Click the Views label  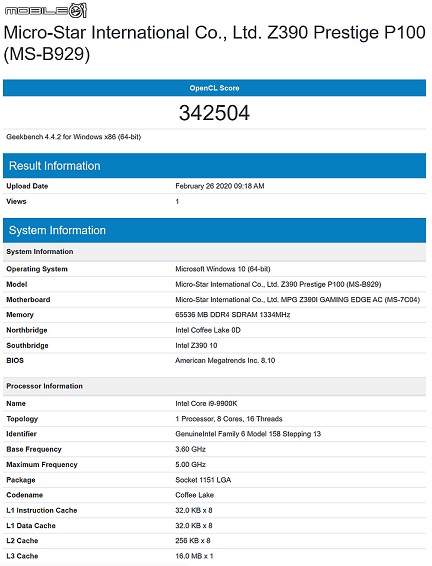16,201
